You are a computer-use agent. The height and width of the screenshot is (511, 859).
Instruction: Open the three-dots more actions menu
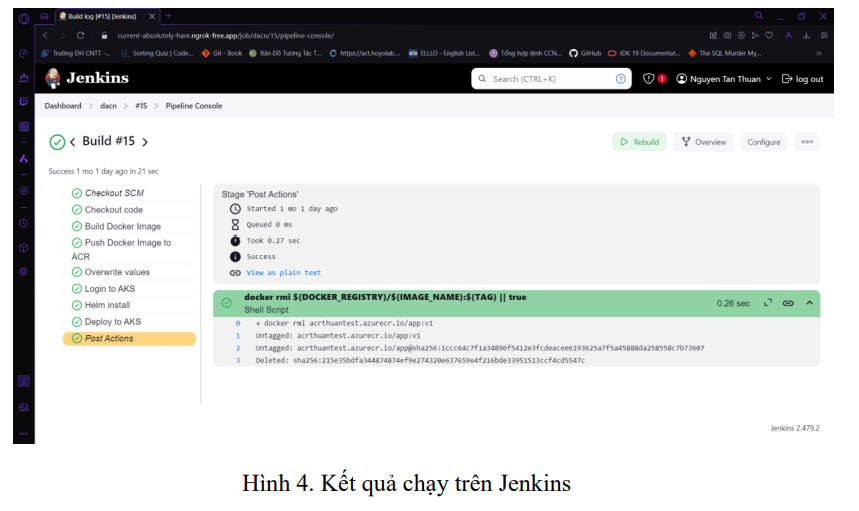(x=807, y=142)
